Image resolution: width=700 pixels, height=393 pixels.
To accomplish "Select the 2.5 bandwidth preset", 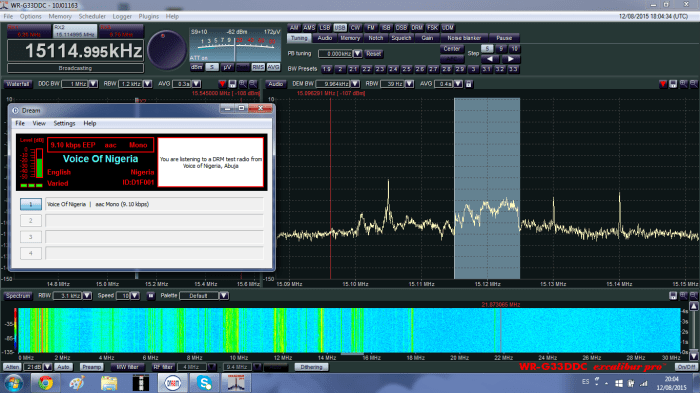I will (406, 69).
